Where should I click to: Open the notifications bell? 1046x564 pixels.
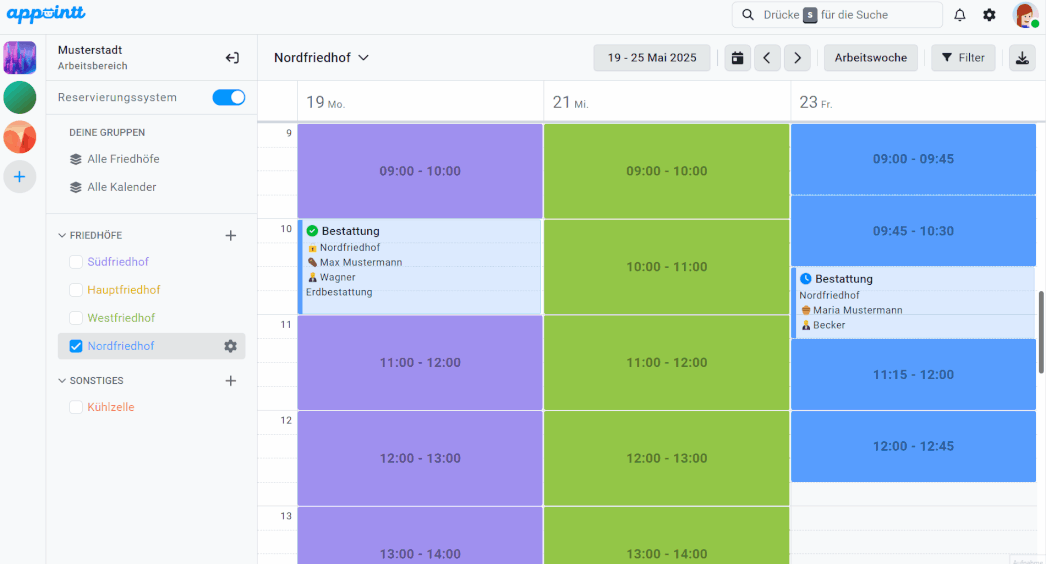coord(959,15)
